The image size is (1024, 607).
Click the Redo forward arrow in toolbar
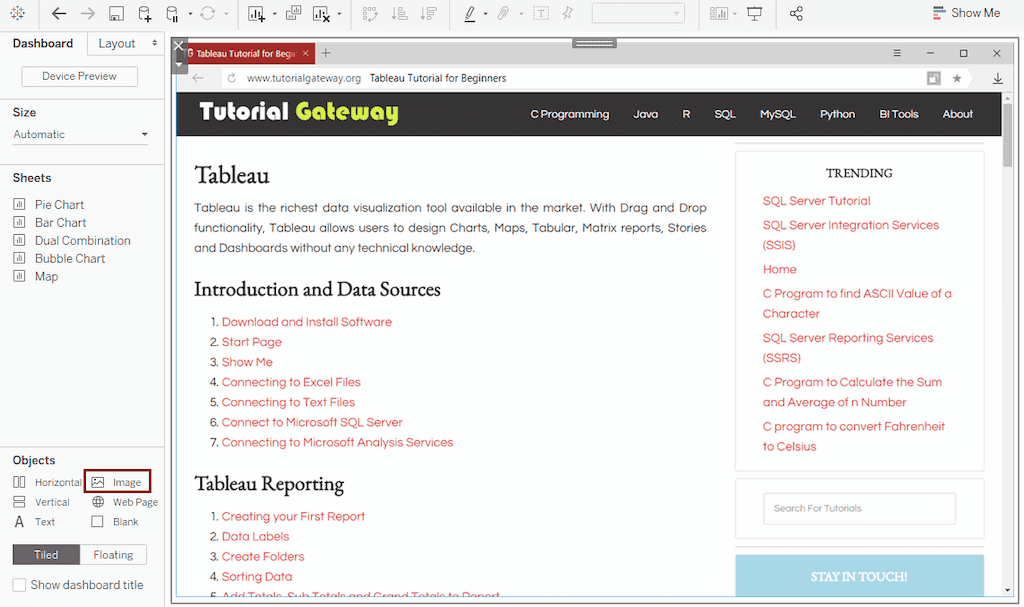click(88, 14)
